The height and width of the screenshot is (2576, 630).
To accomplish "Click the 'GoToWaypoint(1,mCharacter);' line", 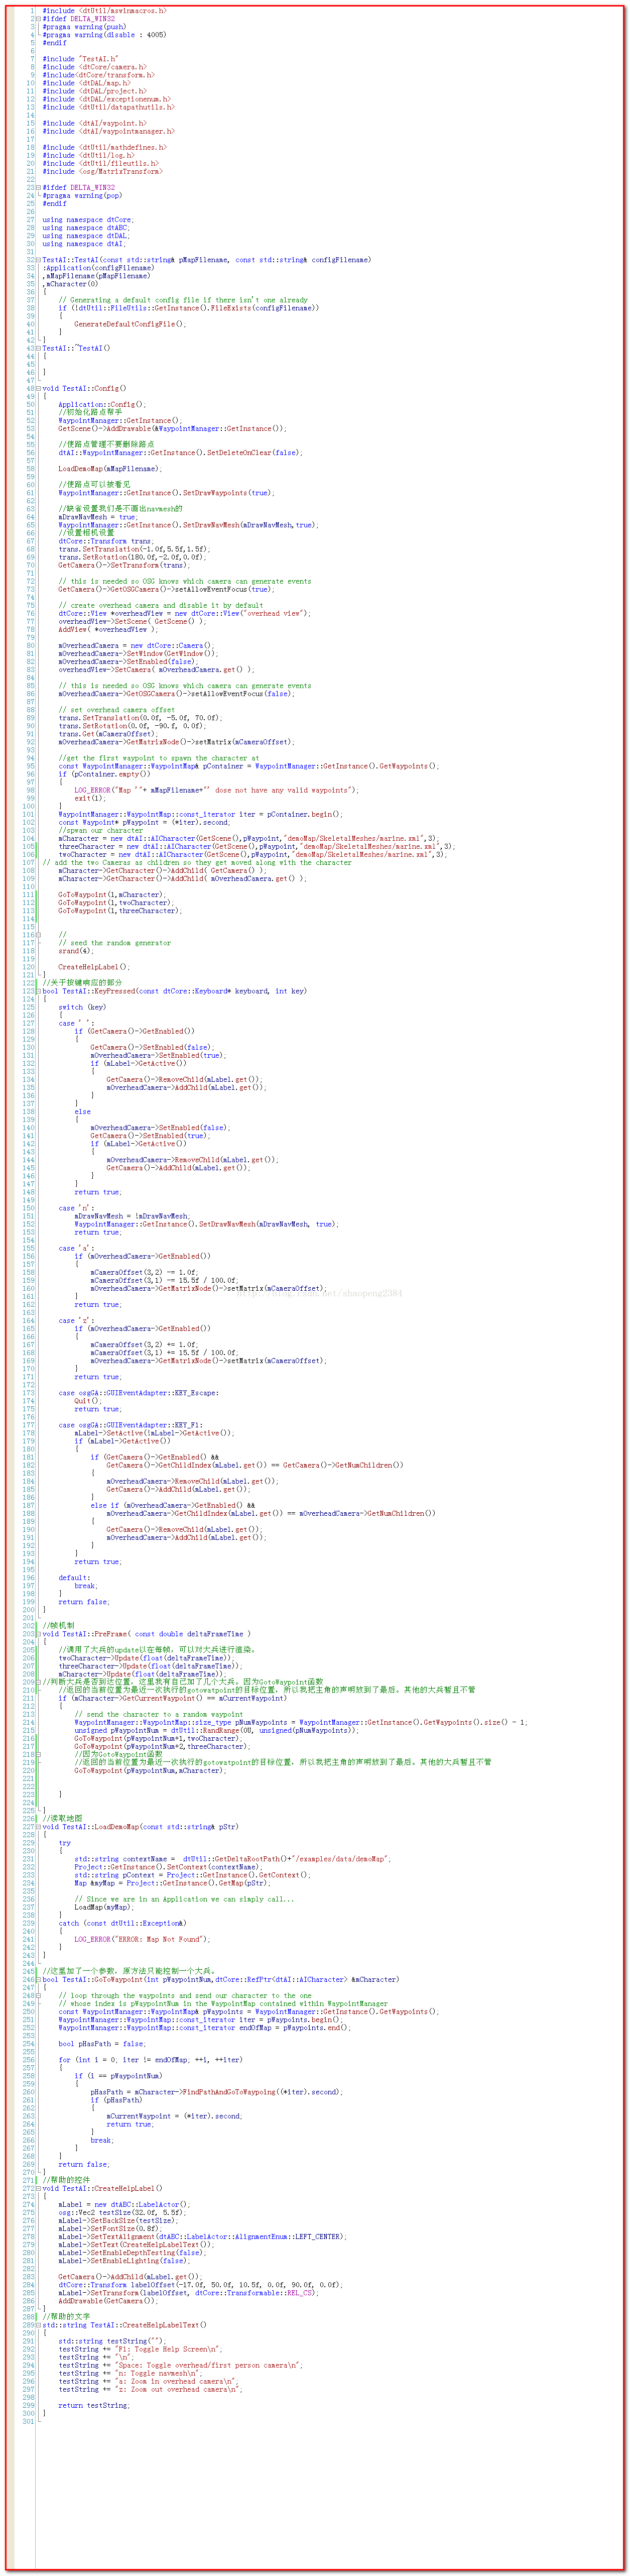I will pyautogui.click(x=112, y=895).
